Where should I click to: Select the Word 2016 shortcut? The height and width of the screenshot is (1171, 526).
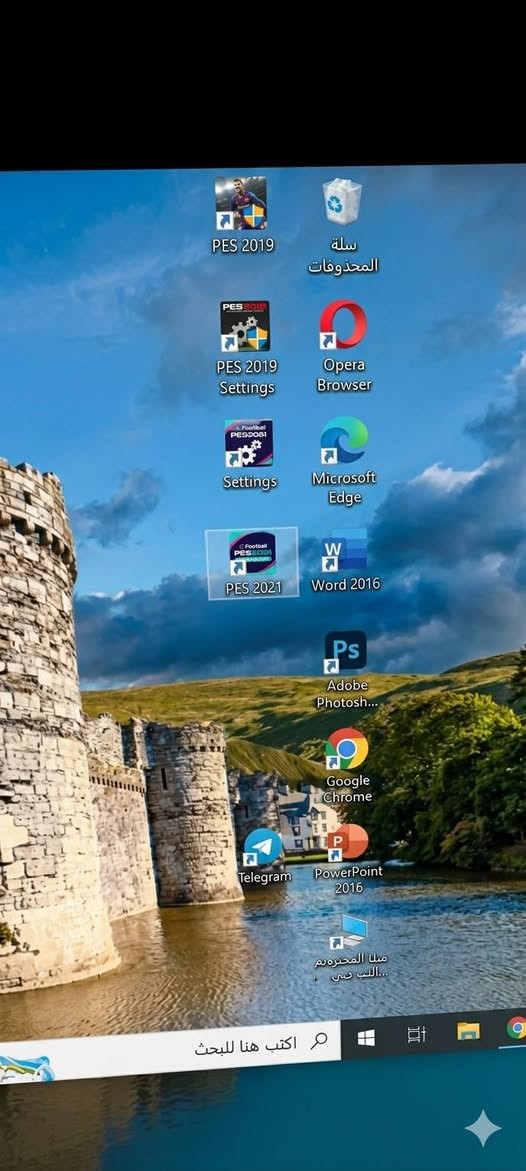tap(345, 561)
